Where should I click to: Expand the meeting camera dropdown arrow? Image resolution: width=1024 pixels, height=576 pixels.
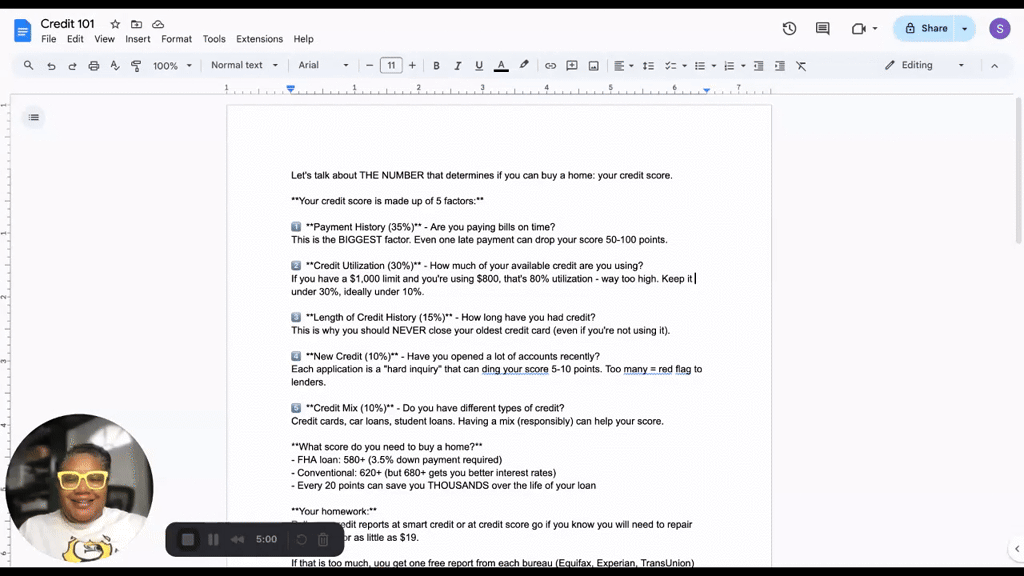[875, 29]
